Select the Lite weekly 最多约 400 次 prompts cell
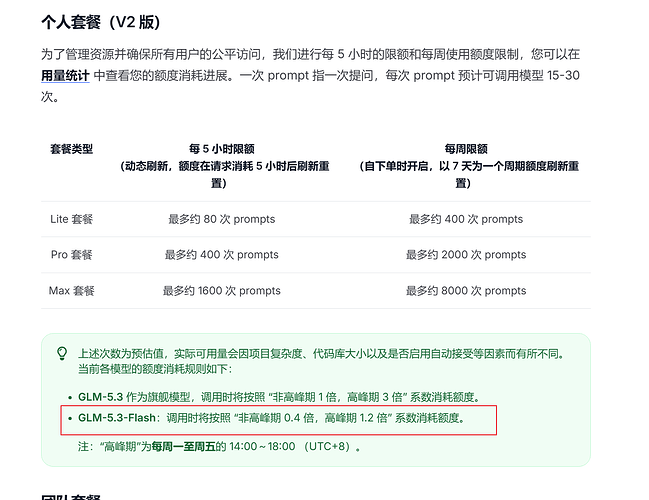 (466, 219)
